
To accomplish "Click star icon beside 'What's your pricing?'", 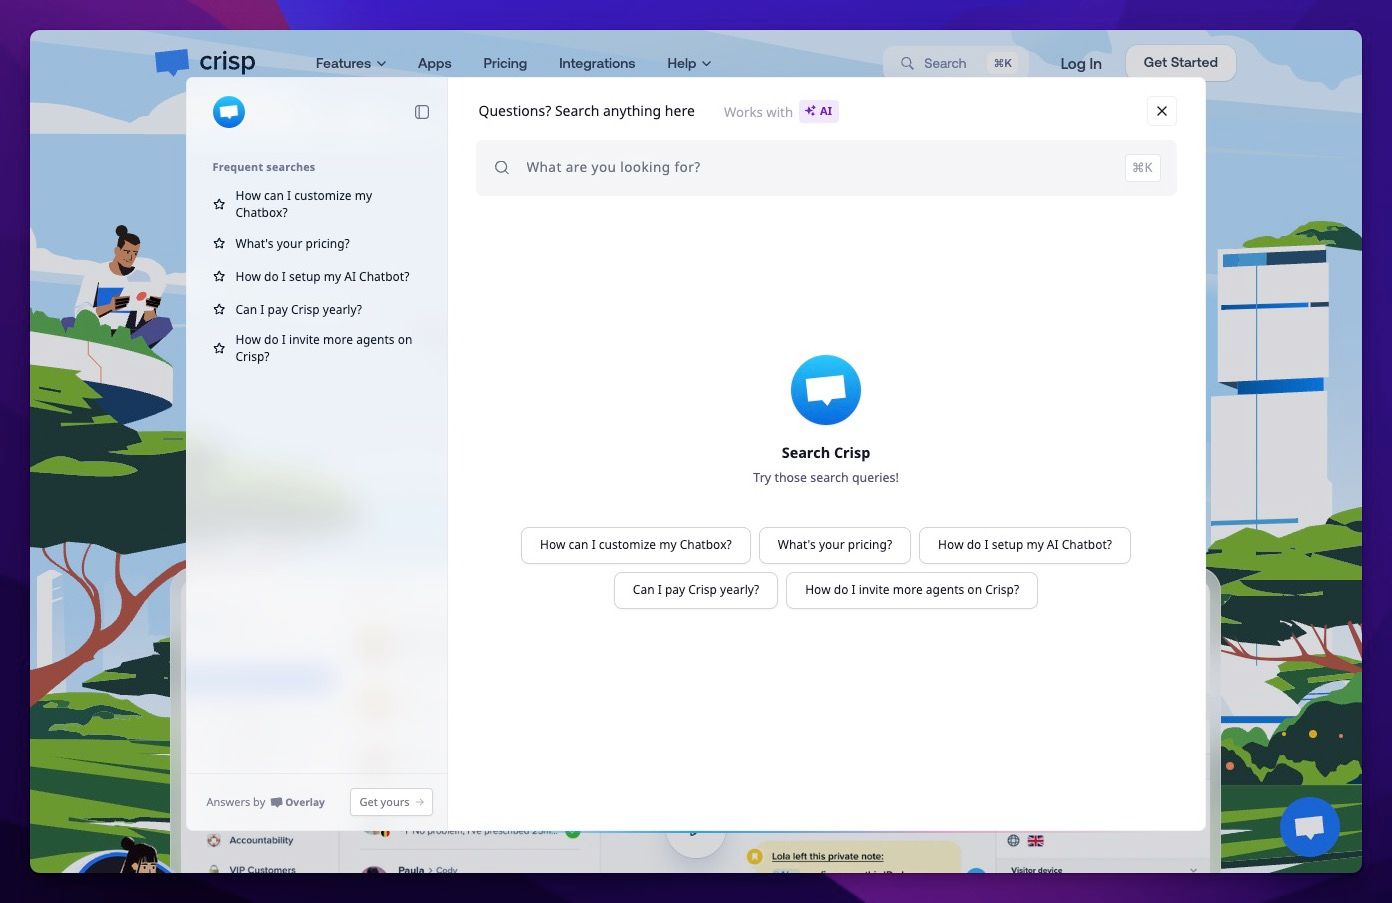I will pos(219,243).
